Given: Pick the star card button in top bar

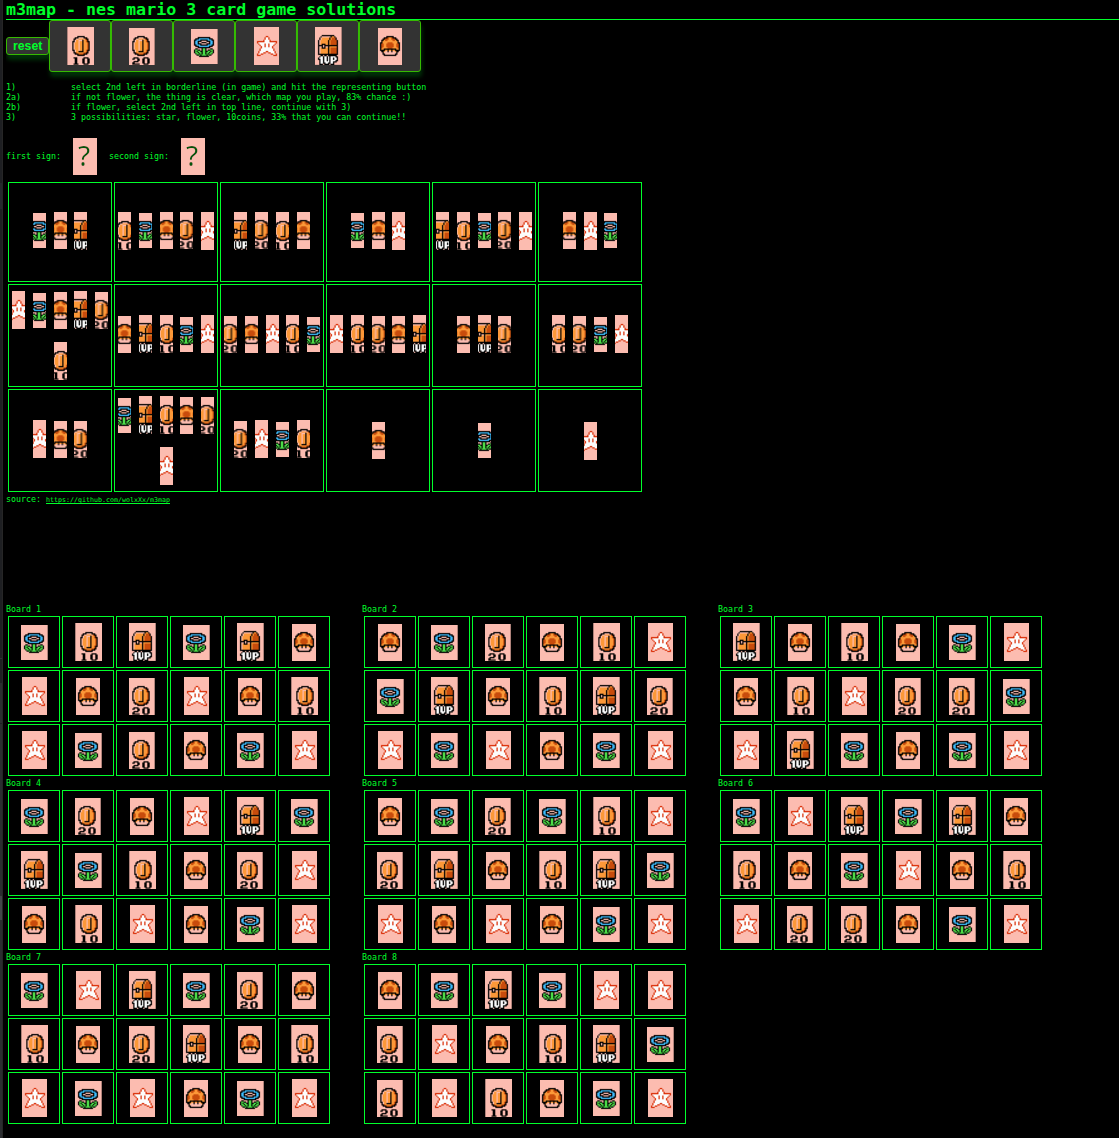Looking at the screenshot, I should pyautogui.click(x=266, y=46).
